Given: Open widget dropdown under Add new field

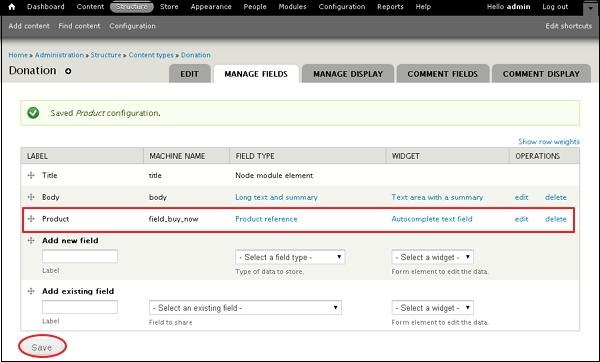Looking at the screenshot, I should [x=432, y=257].
